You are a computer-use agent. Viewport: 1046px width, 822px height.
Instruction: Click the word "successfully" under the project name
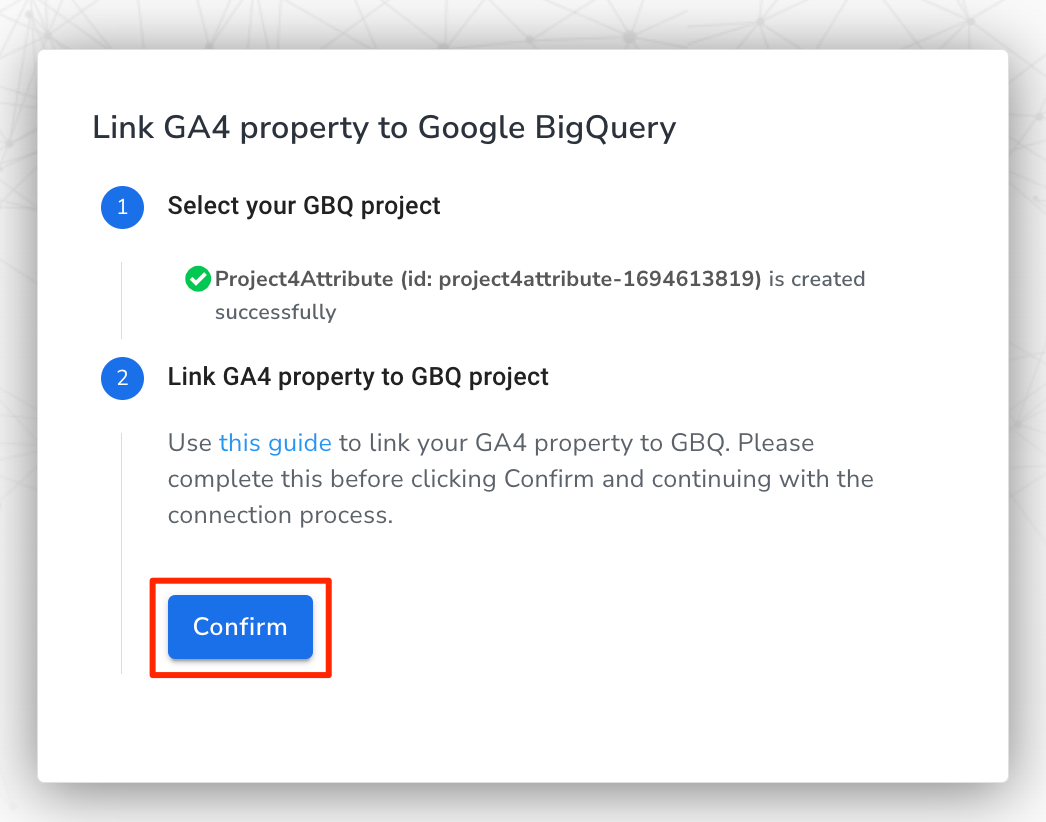click(x=275, y=312)
